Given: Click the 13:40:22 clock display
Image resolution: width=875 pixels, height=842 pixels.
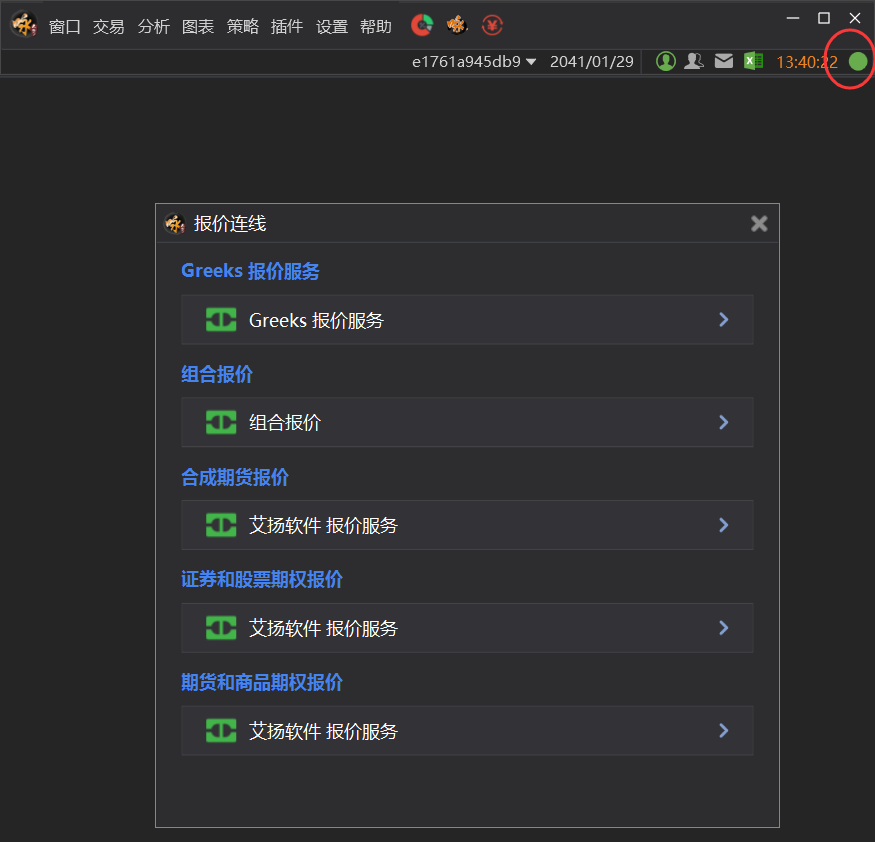Looking at the screenshot, I should [x=807, y=62].
